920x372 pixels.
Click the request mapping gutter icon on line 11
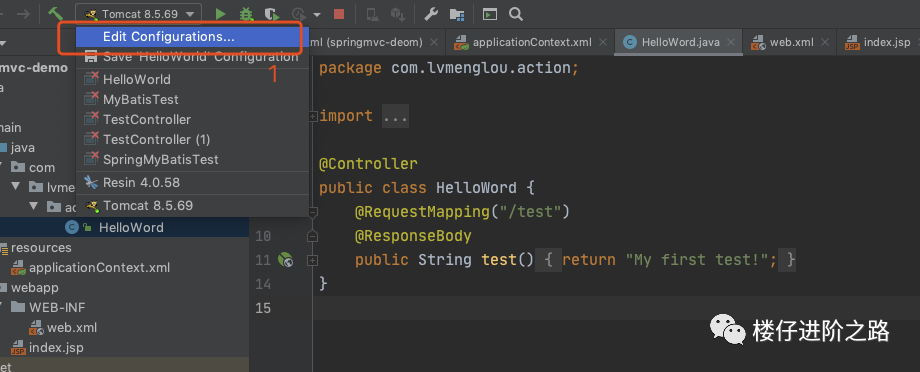[285, 259]
